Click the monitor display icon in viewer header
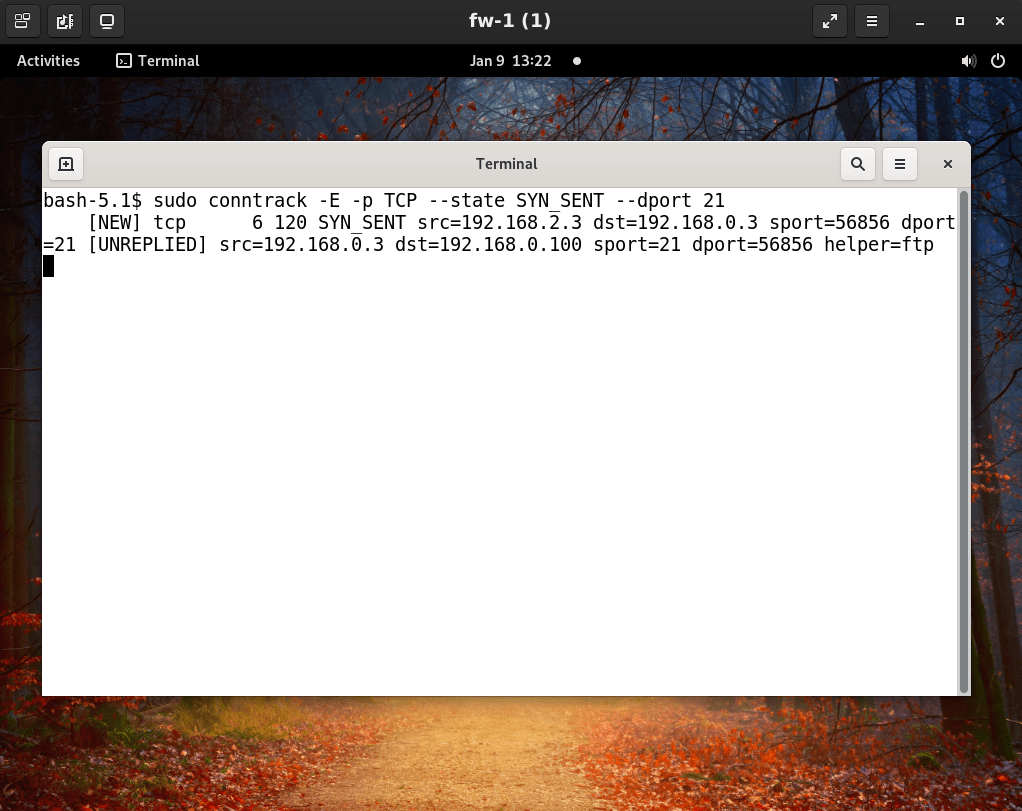The height and width of the screenshot is (811, 1022). (107, 20)
